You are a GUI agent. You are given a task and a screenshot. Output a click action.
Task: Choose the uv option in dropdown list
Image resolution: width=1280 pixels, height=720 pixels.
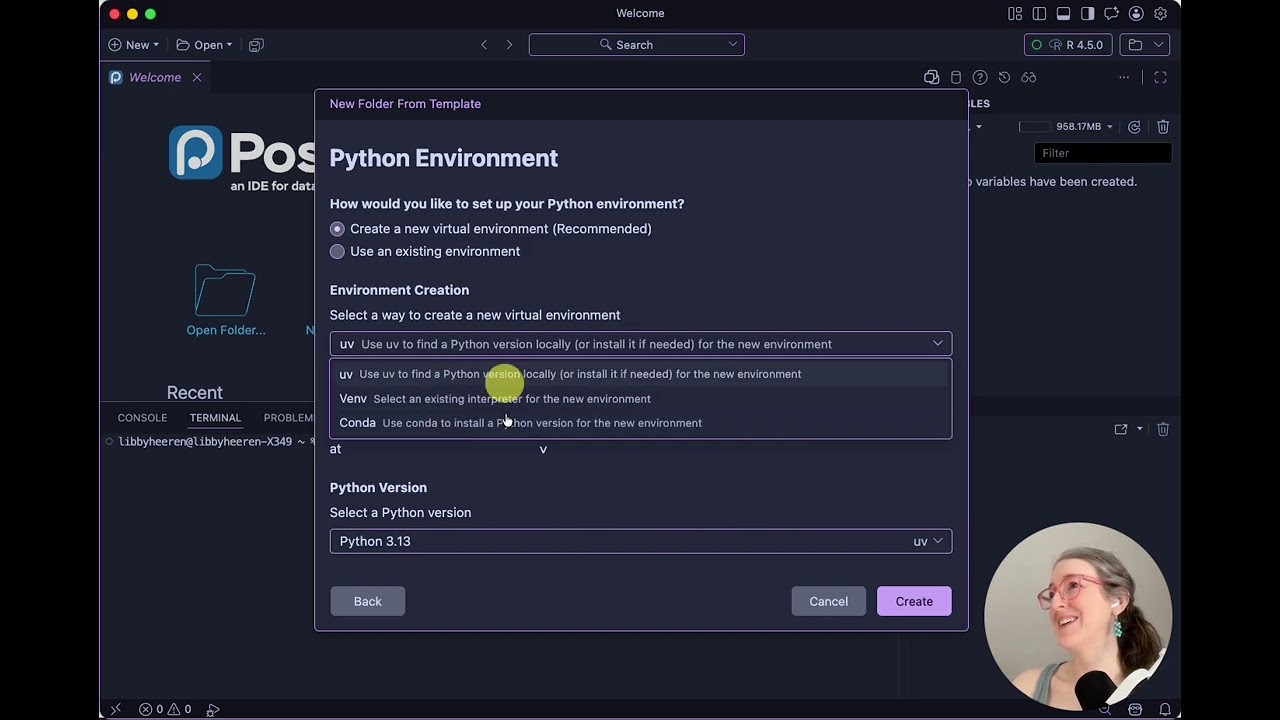point(640,374)
